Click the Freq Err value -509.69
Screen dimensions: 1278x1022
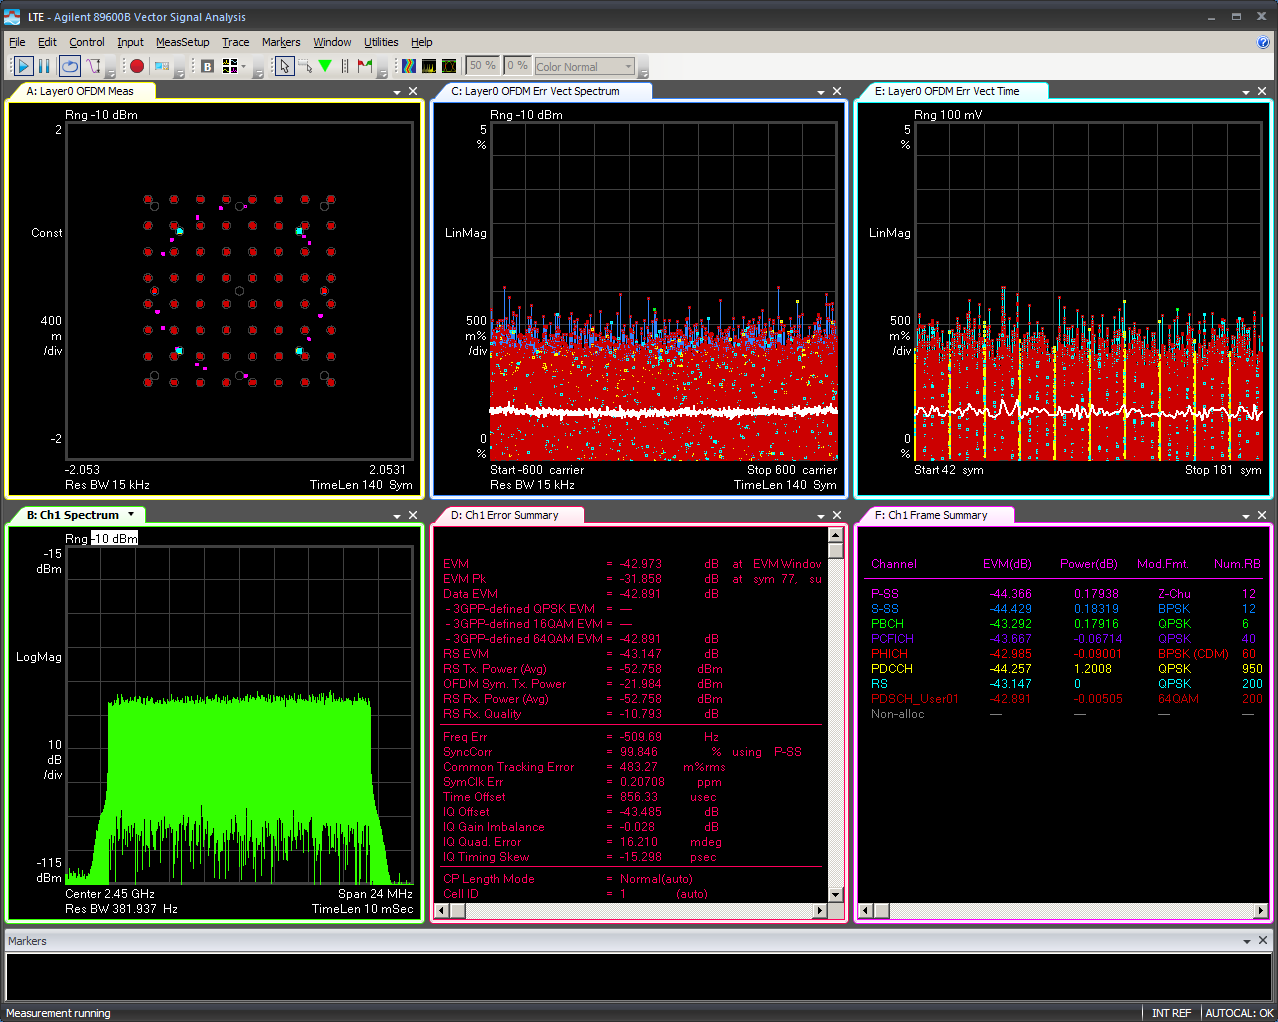click(x=641, y=737)
